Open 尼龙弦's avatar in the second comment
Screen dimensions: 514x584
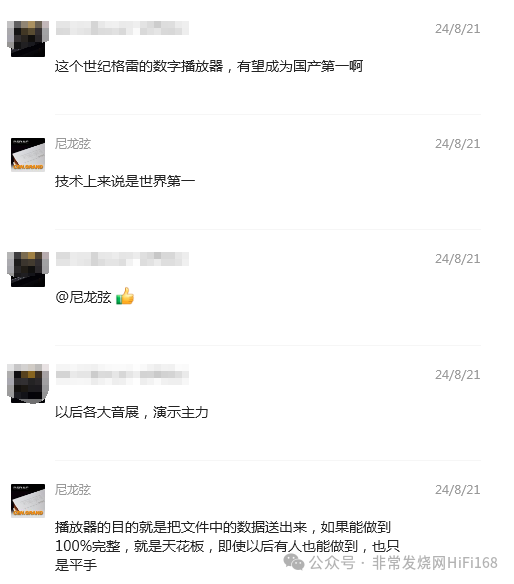tap(28, 155)
